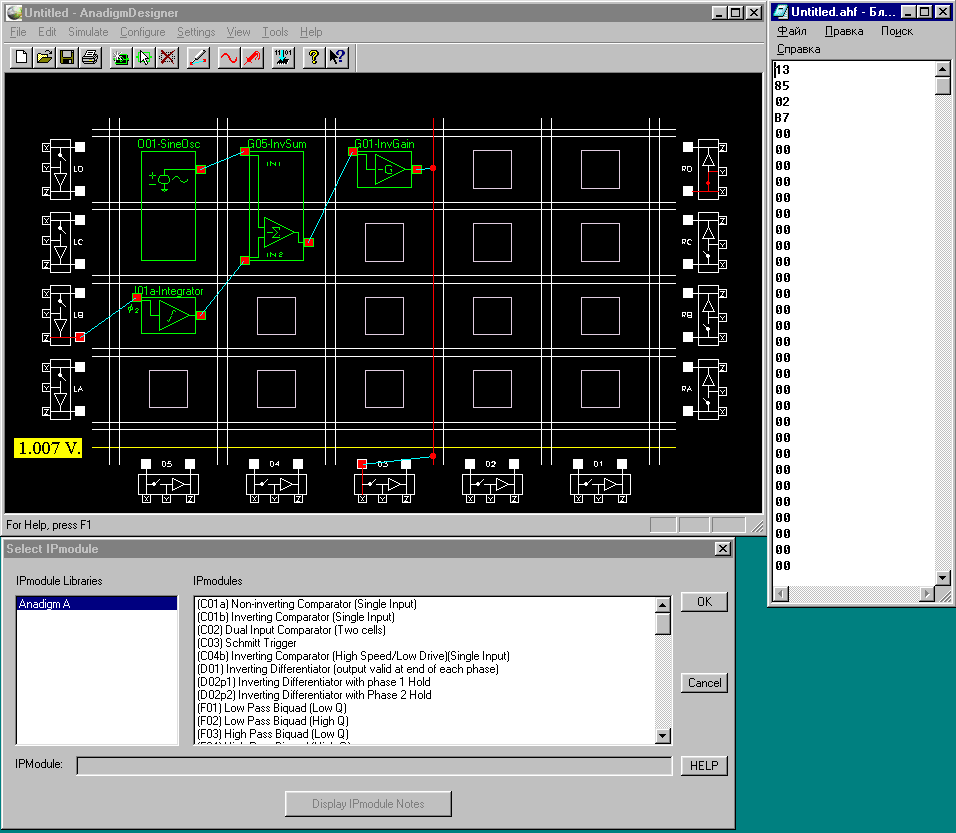Open the Simulate menu

[x=88, y=32]
